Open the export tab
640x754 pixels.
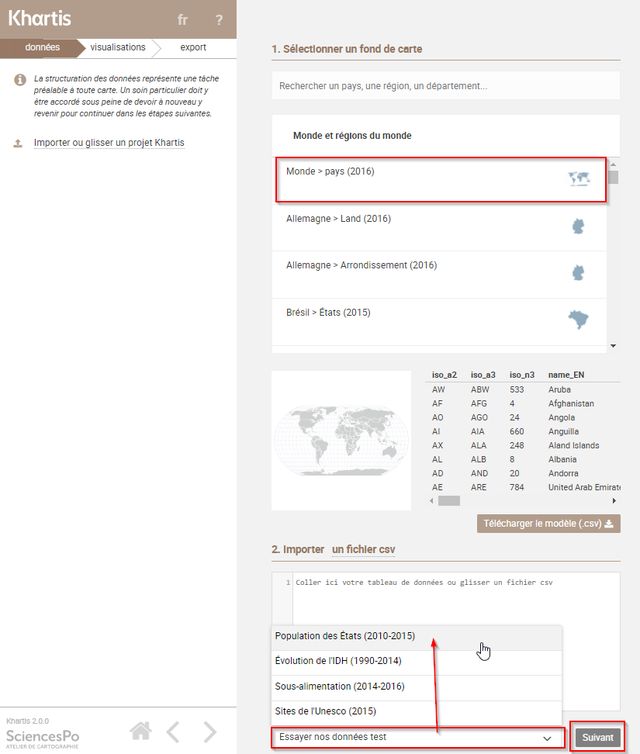tap(193, 47)
